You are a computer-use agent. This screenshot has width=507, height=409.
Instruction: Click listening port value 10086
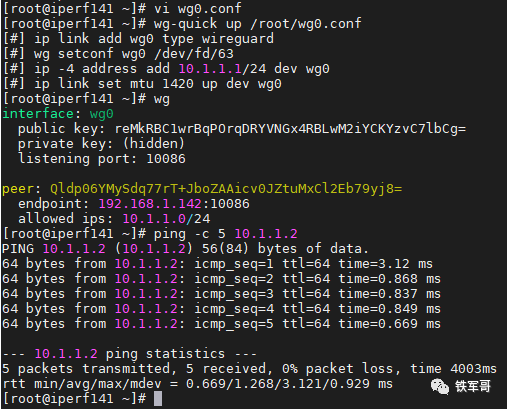166,159
